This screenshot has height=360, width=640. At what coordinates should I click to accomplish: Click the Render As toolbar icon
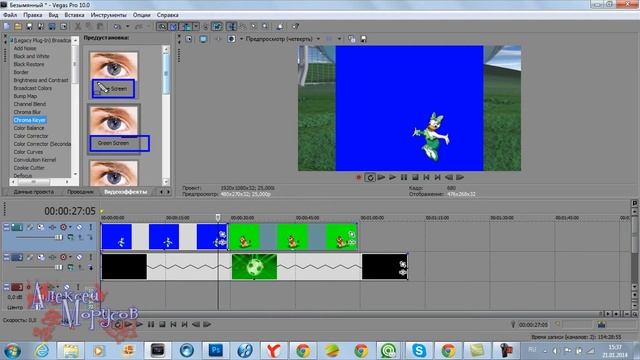(x=52, y=27)
